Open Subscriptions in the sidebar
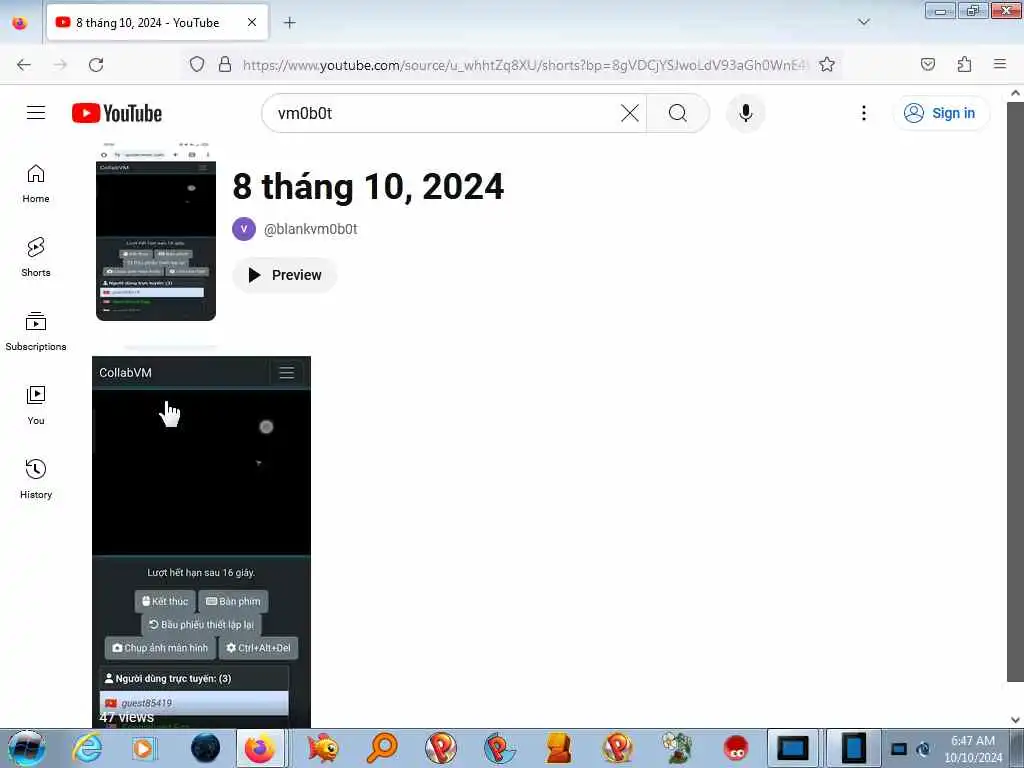The height and width of the screenshot is (768, 1024). point(36,332)
